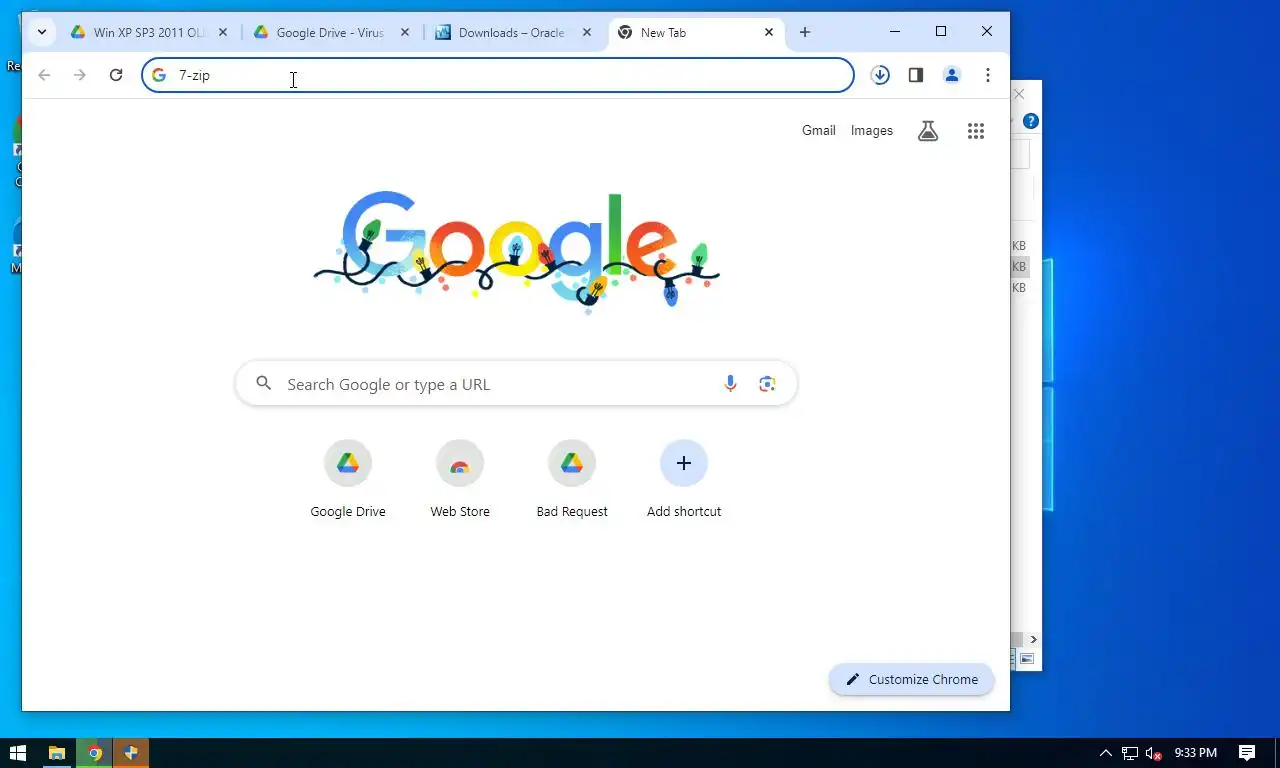This screenshot has width=1280, height=768.
Task: Close the Google Drive - Virus tab
Action: (x=405, y=32)
